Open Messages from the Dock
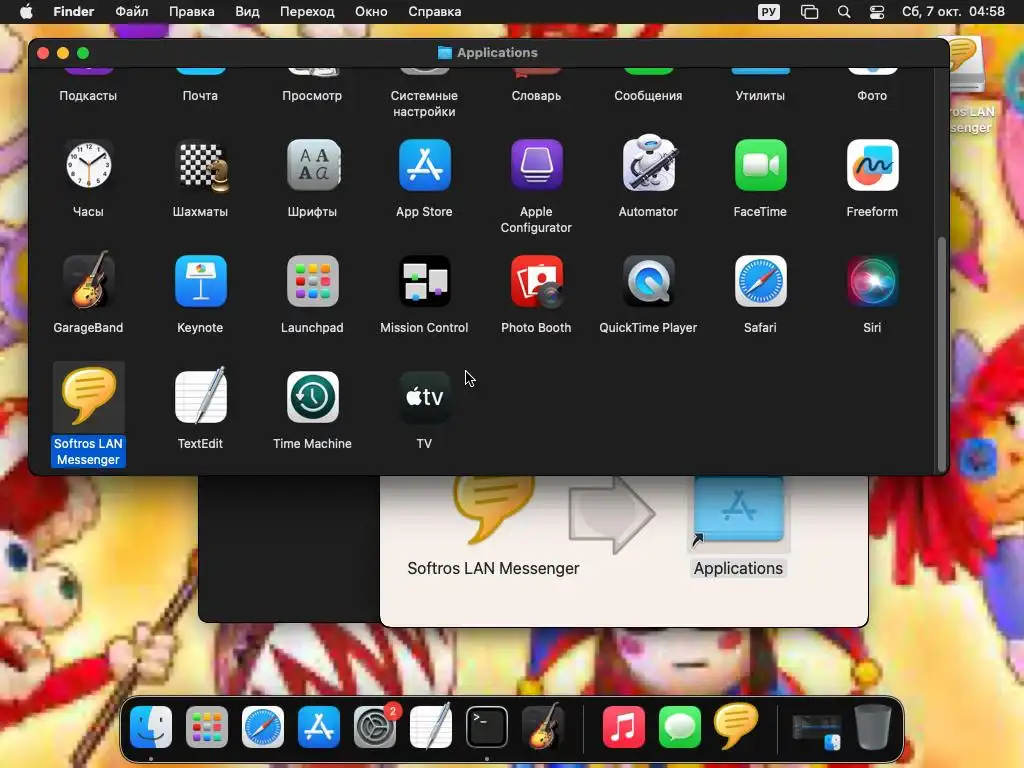 point(680,727)
